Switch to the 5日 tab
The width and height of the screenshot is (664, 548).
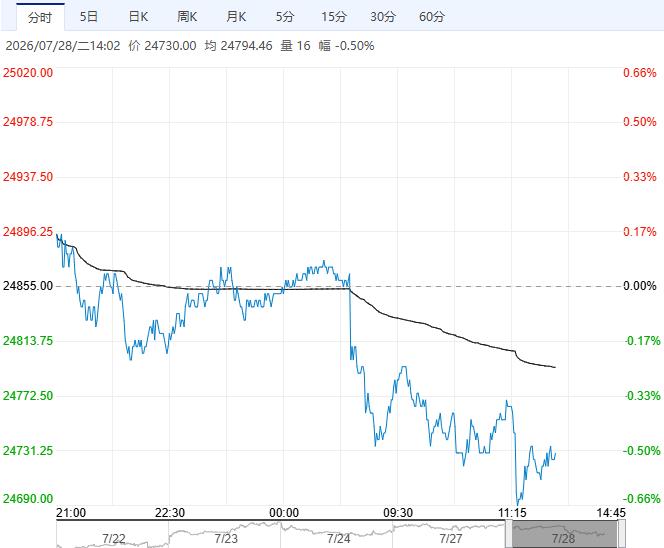tap(89, 17)
